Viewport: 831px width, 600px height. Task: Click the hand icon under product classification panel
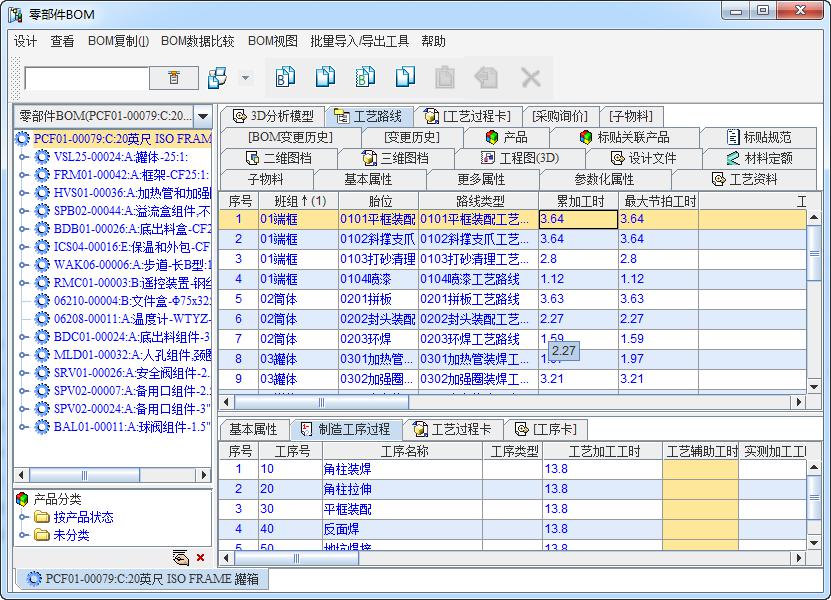181,557
